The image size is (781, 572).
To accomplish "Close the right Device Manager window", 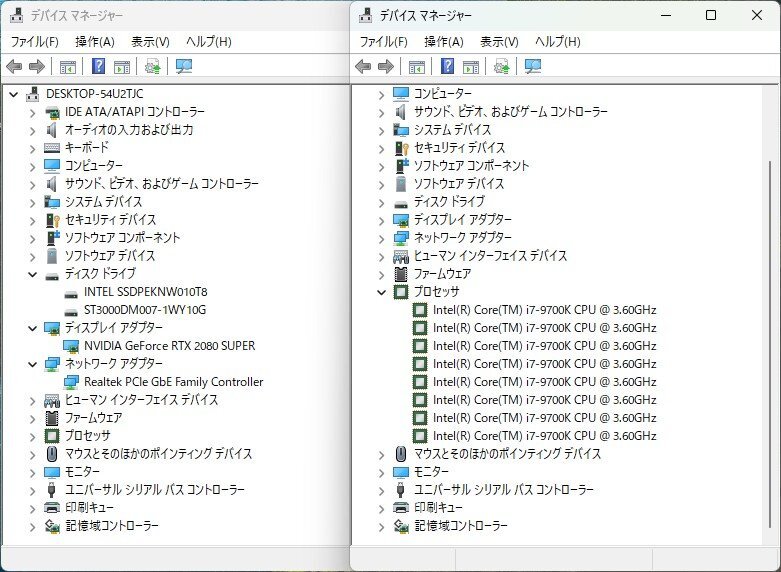I will point(757,15).
